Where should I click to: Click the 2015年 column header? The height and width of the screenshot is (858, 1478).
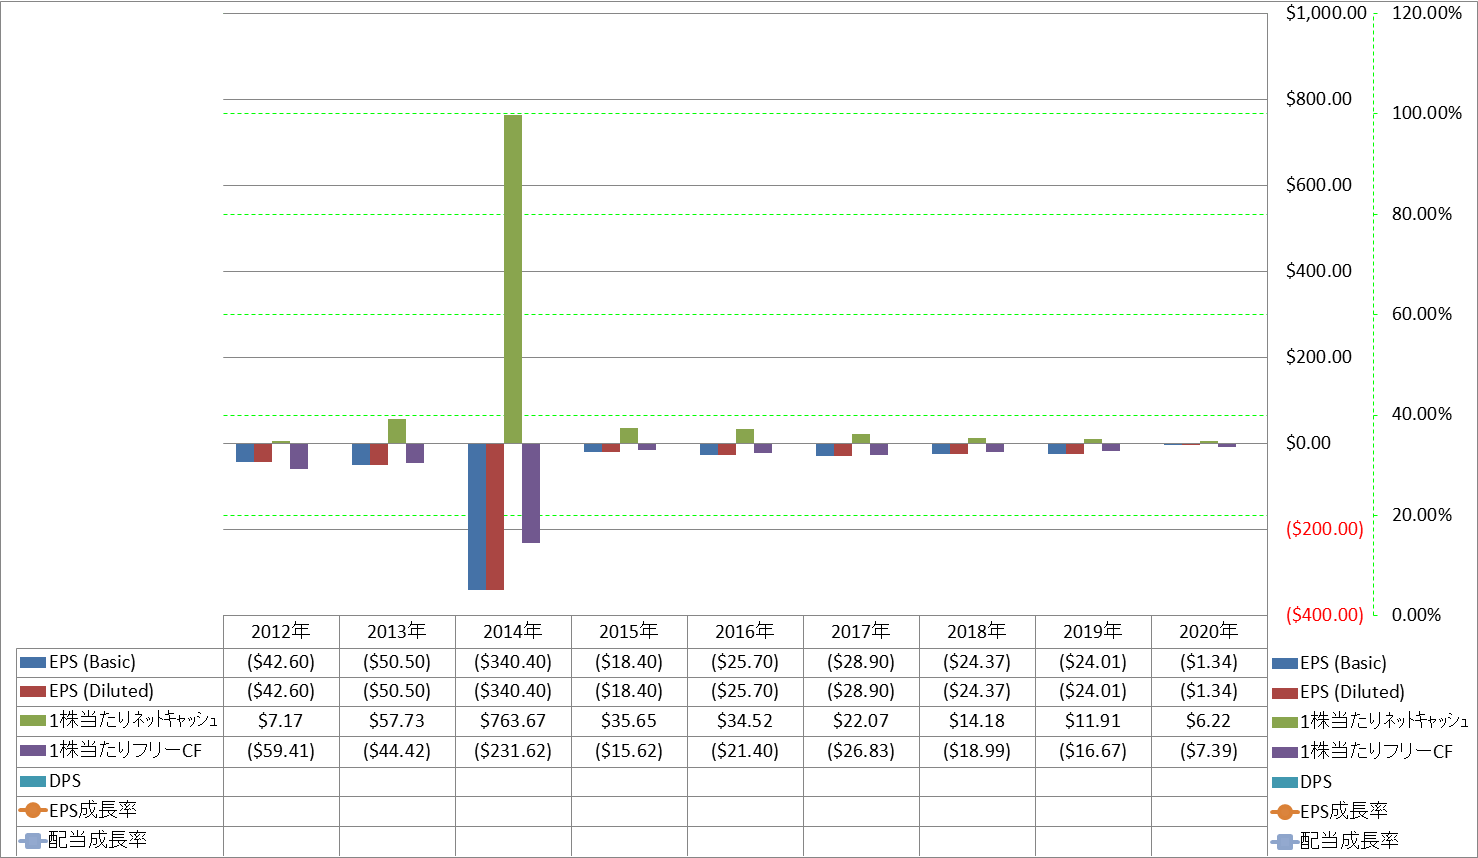(x=629, y=632)
